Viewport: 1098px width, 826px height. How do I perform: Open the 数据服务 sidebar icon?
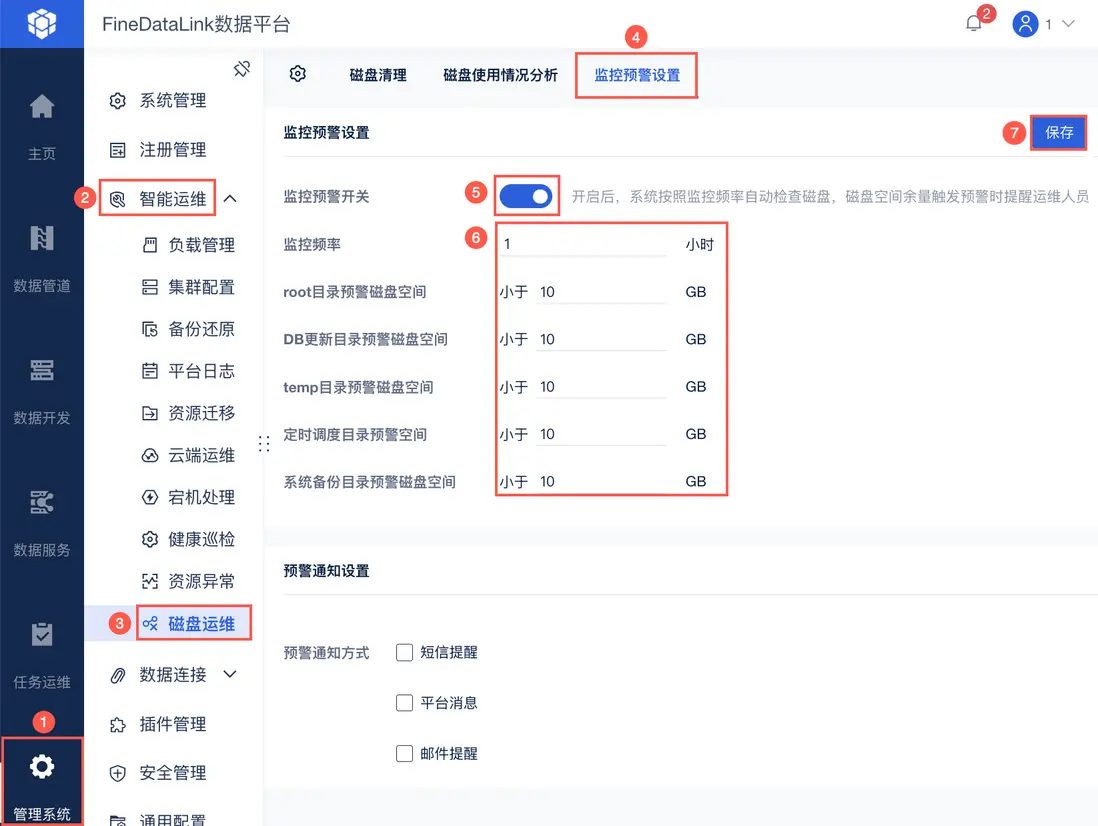(x=41, y=502)
